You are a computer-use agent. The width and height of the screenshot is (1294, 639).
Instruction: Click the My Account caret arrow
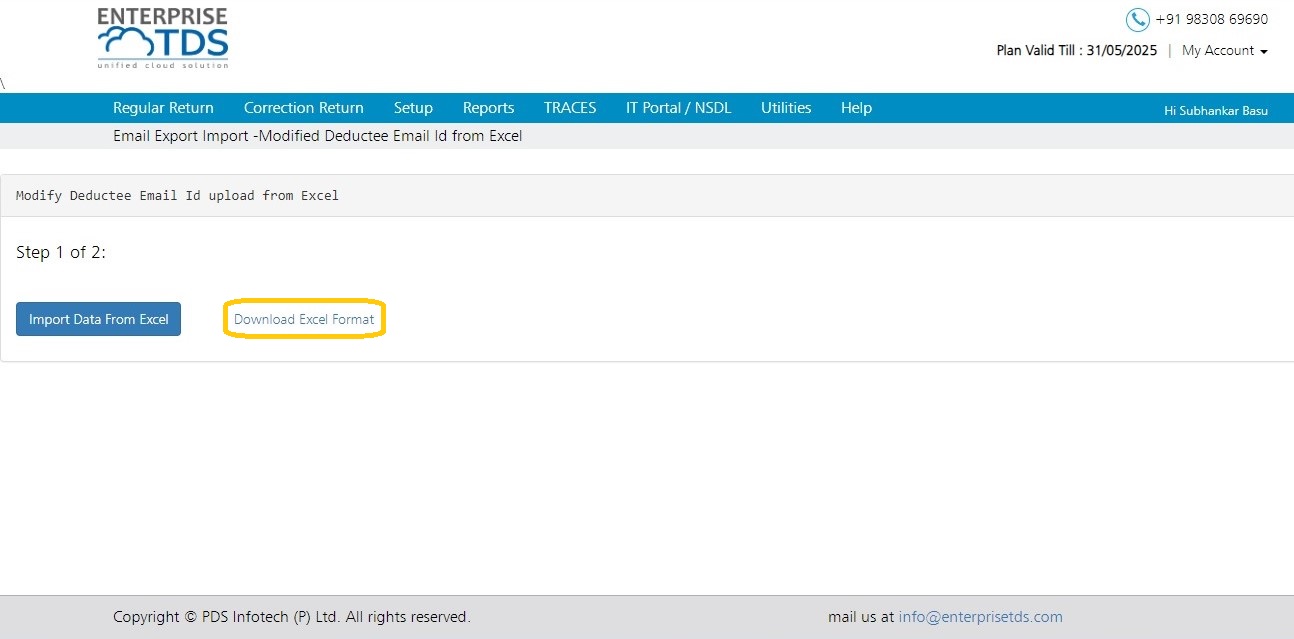click(x=1264, y=51)
